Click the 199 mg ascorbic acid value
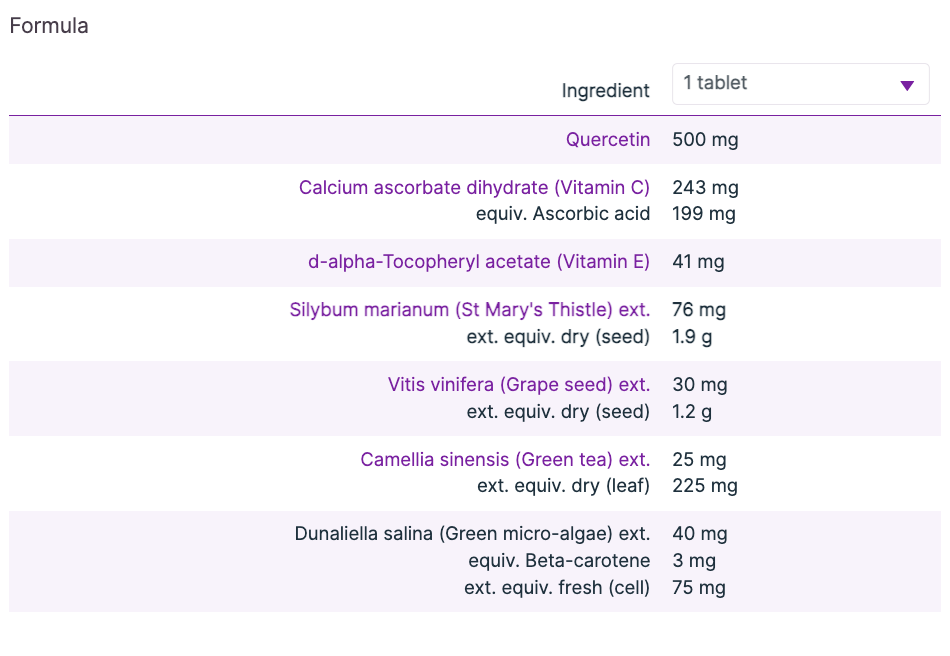This screenshot has width=950, height=656. pos(704,214)
